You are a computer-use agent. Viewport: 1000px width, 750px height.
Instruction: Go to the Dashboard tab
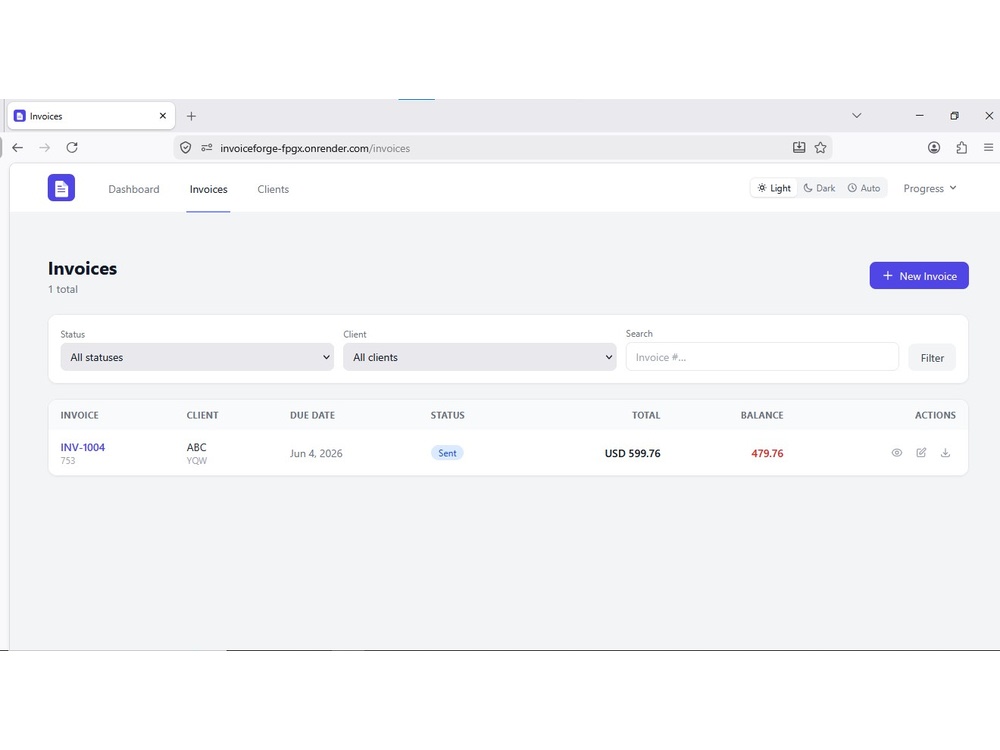coord(134,189)
